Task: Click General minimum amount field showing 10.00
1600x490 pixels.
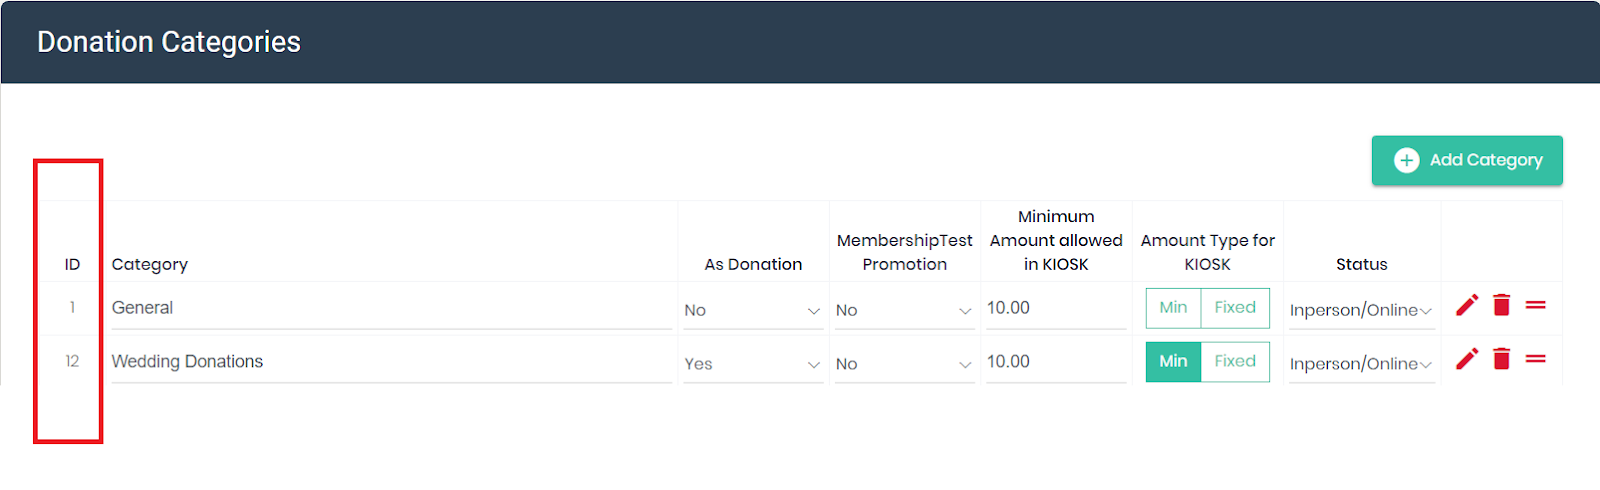Action: 1055,309
